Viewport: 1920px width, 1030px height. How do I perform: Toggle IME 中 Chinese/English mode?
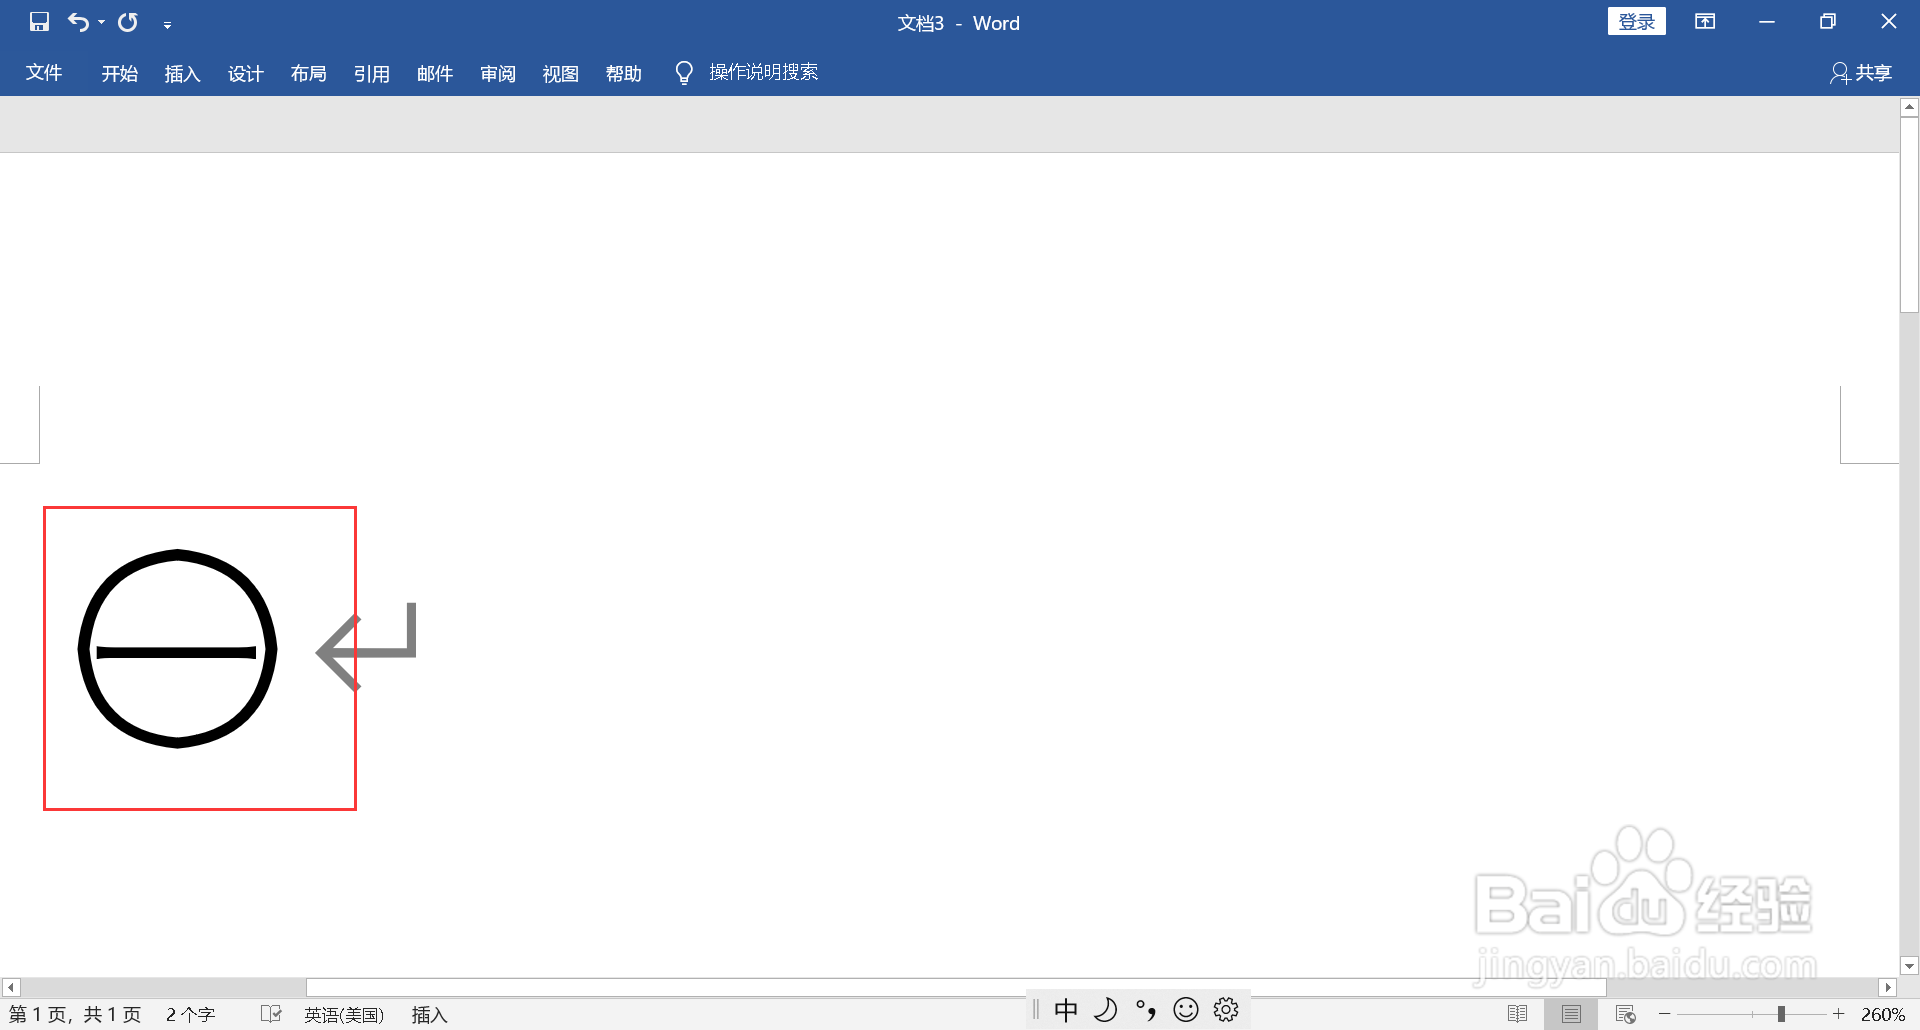point(1066,1010)
